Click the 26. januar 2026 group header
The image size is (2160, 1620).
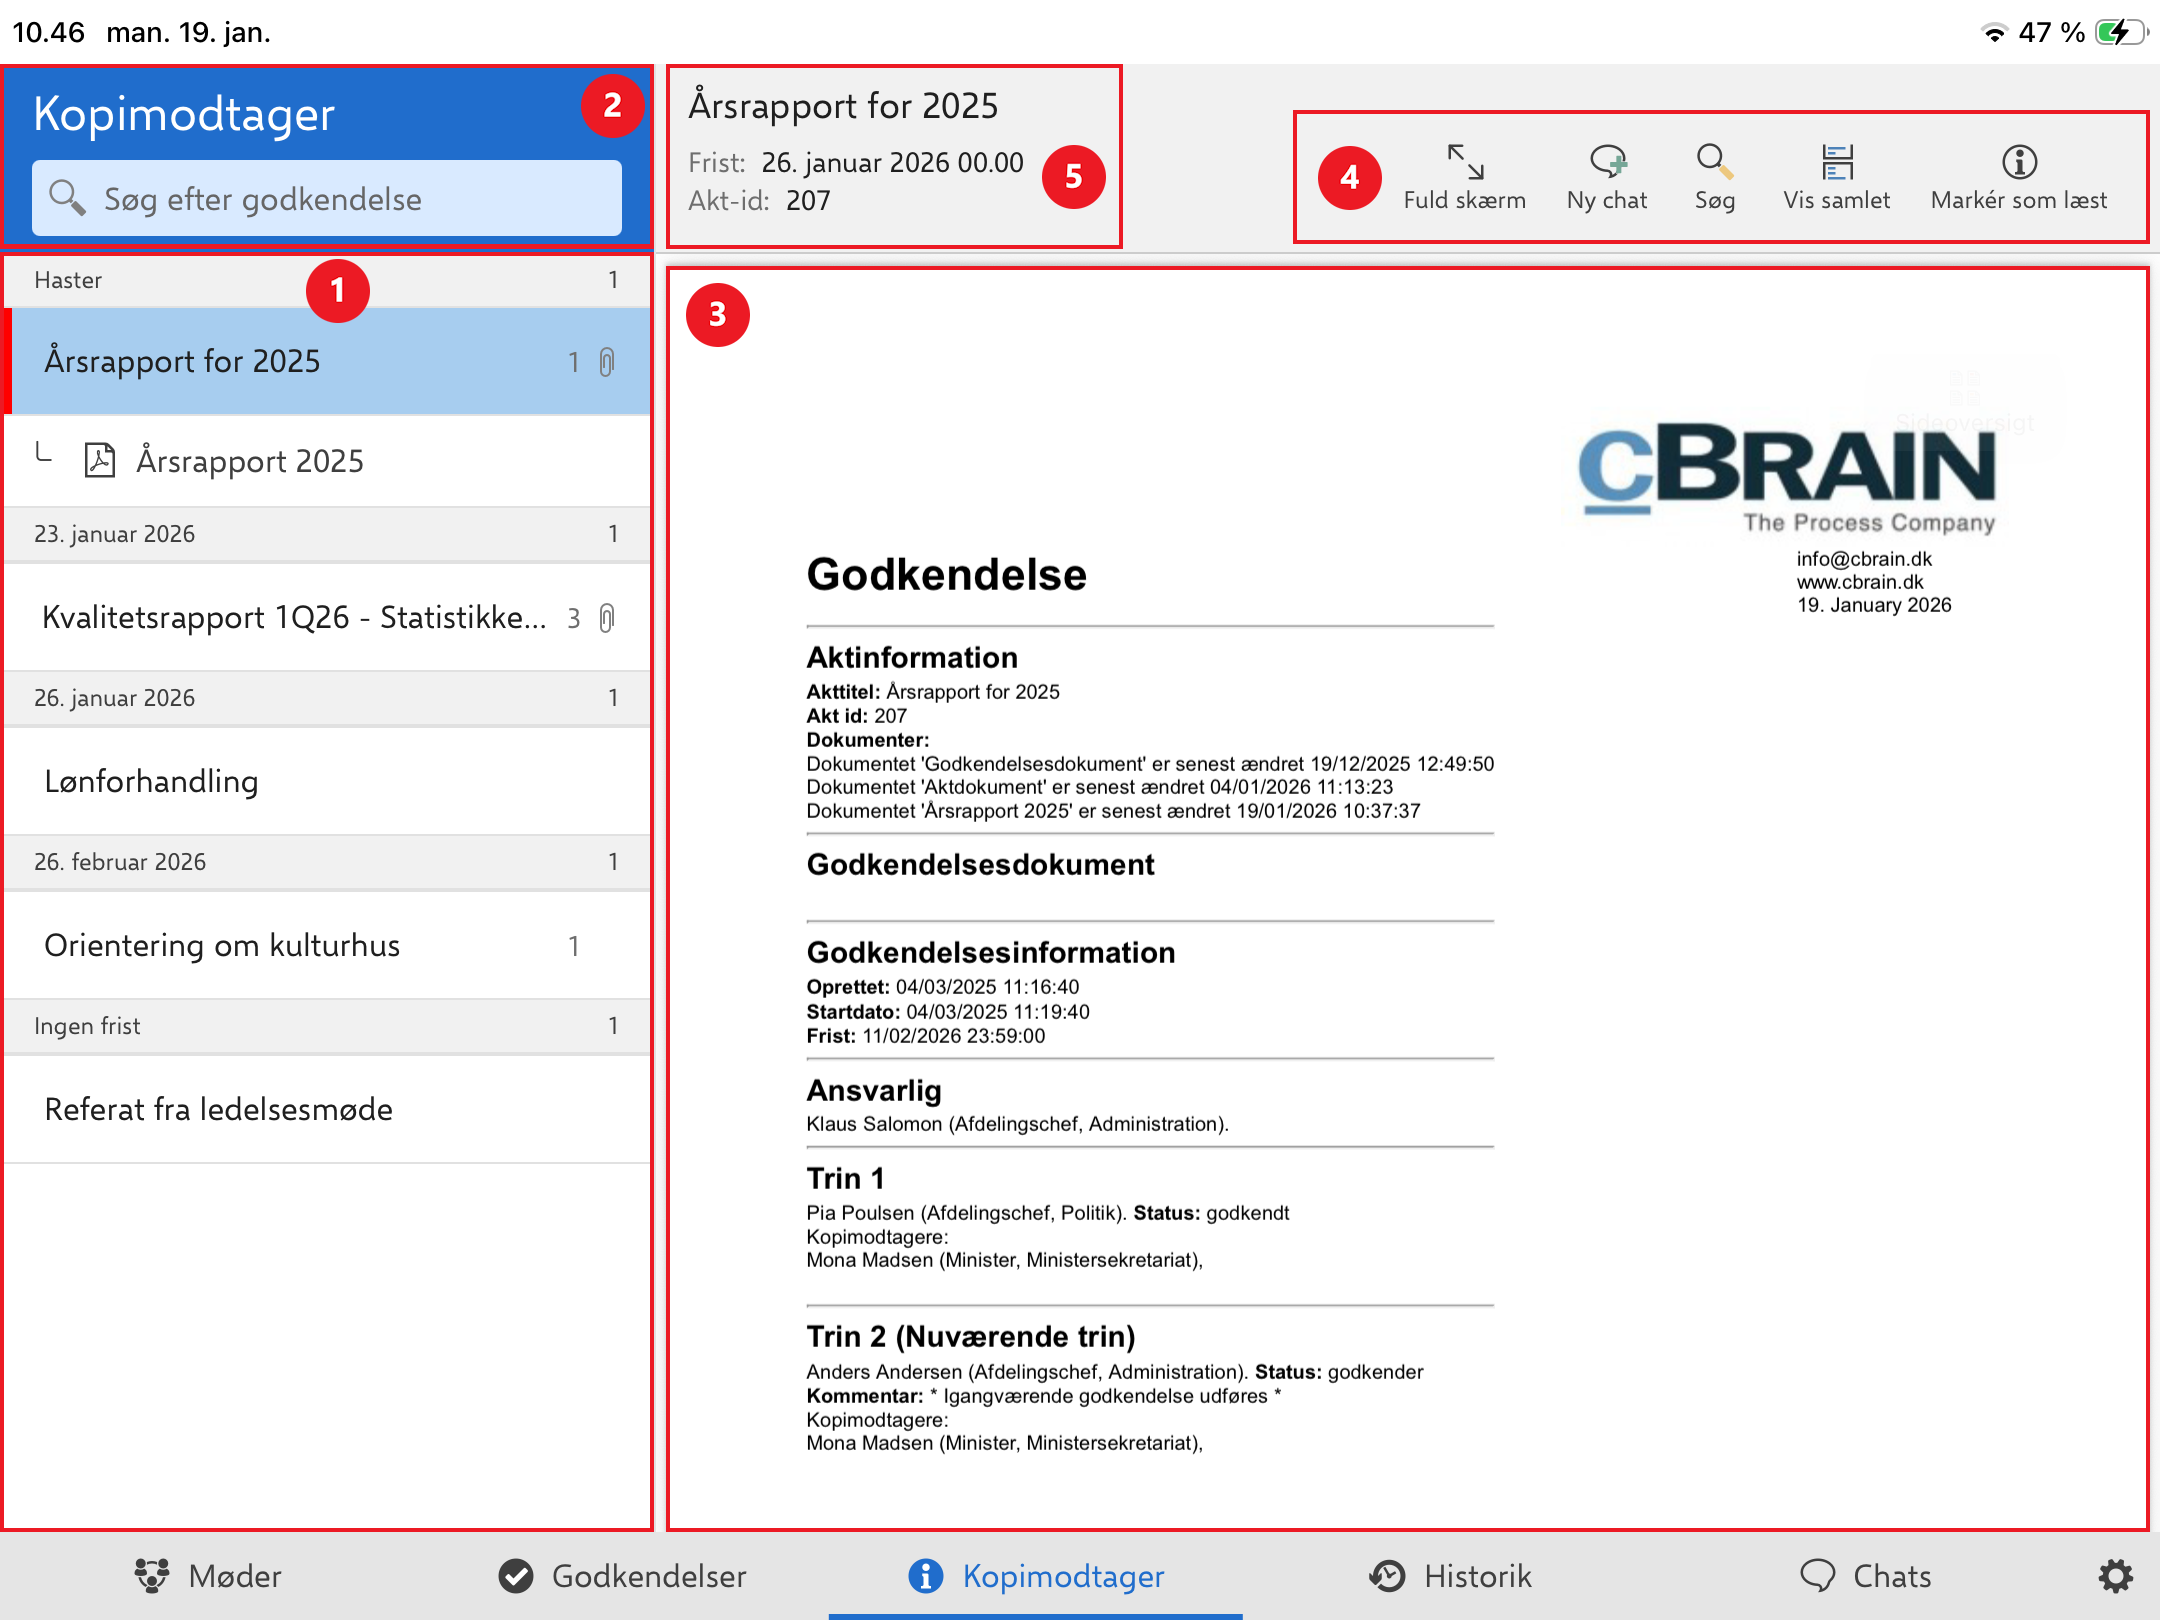pyautogui.click(x=327, y=698)
